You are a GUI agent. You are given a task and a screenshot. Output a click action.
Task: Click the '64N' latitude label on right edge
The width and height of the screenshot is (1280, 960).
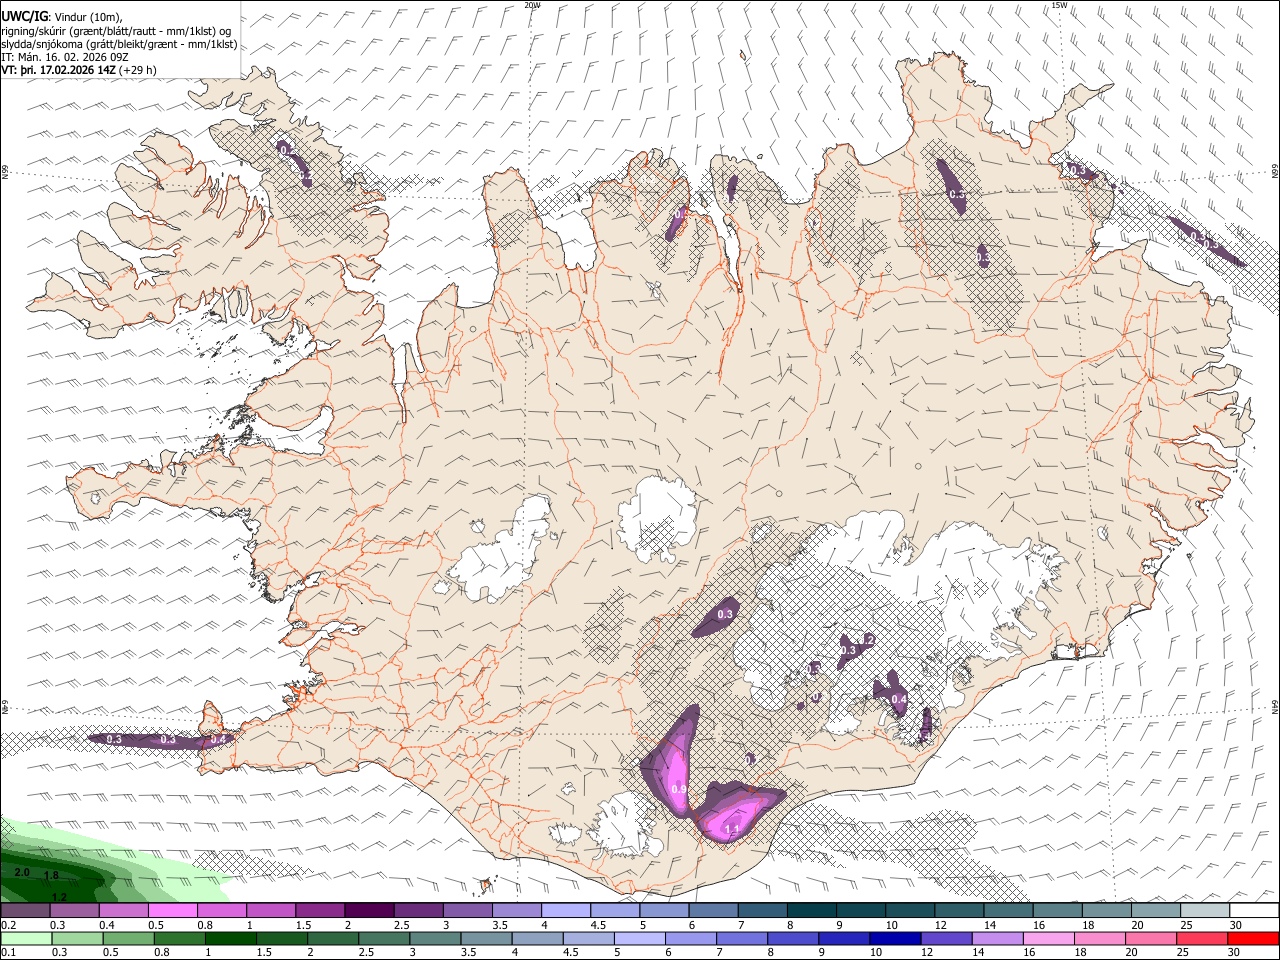click(x=1275, y=707)
